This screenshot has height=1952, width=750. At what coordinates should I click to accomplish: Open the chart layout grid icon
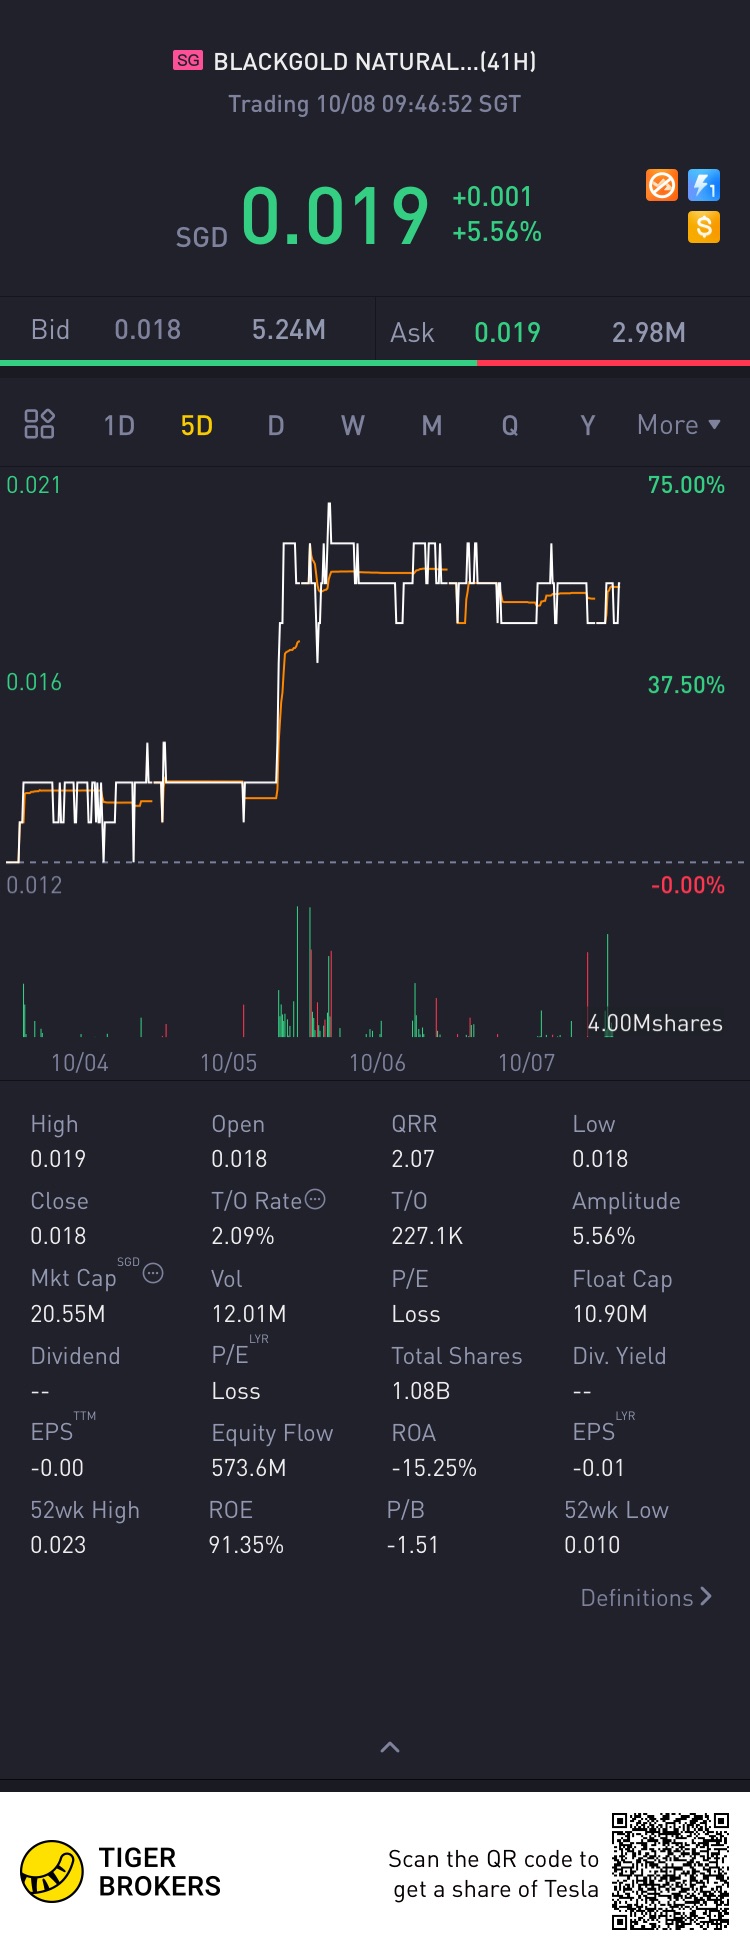[x=39, y=424]
